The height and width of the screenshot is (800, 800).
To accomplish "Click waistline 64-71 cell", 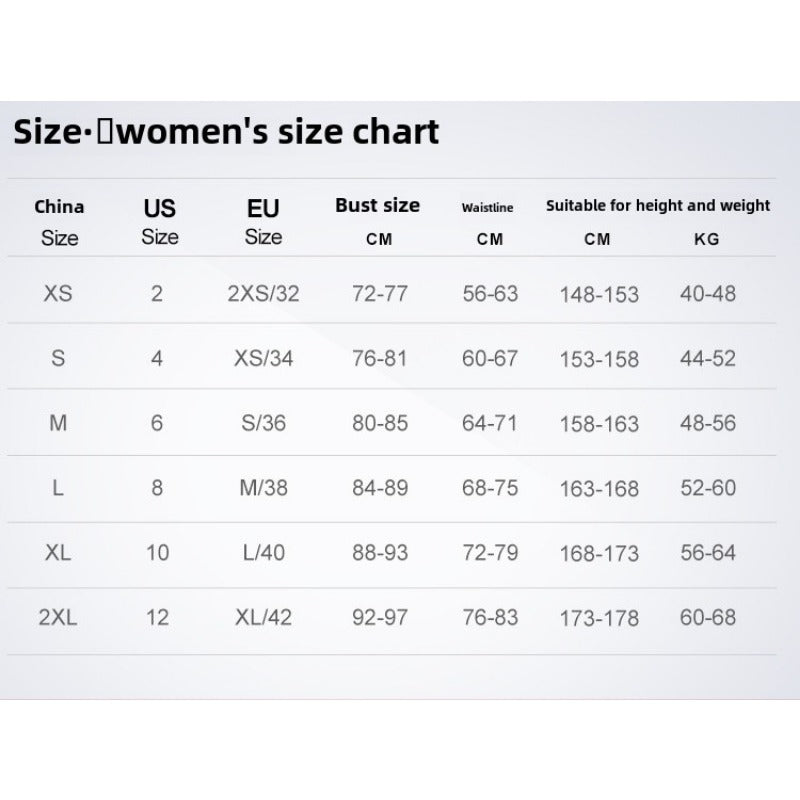I will [x=490, y=423].
